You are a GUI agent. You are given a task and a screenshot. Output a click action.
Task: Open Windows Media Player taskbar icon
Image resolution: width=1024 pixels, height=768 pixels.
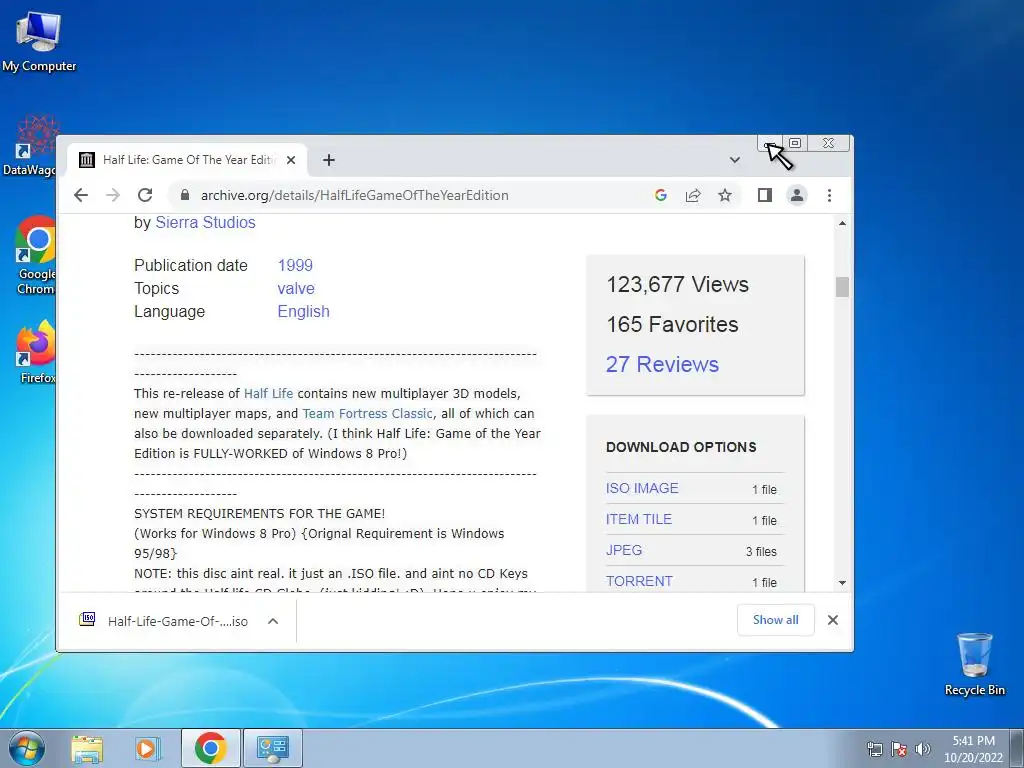pos(148,748)
